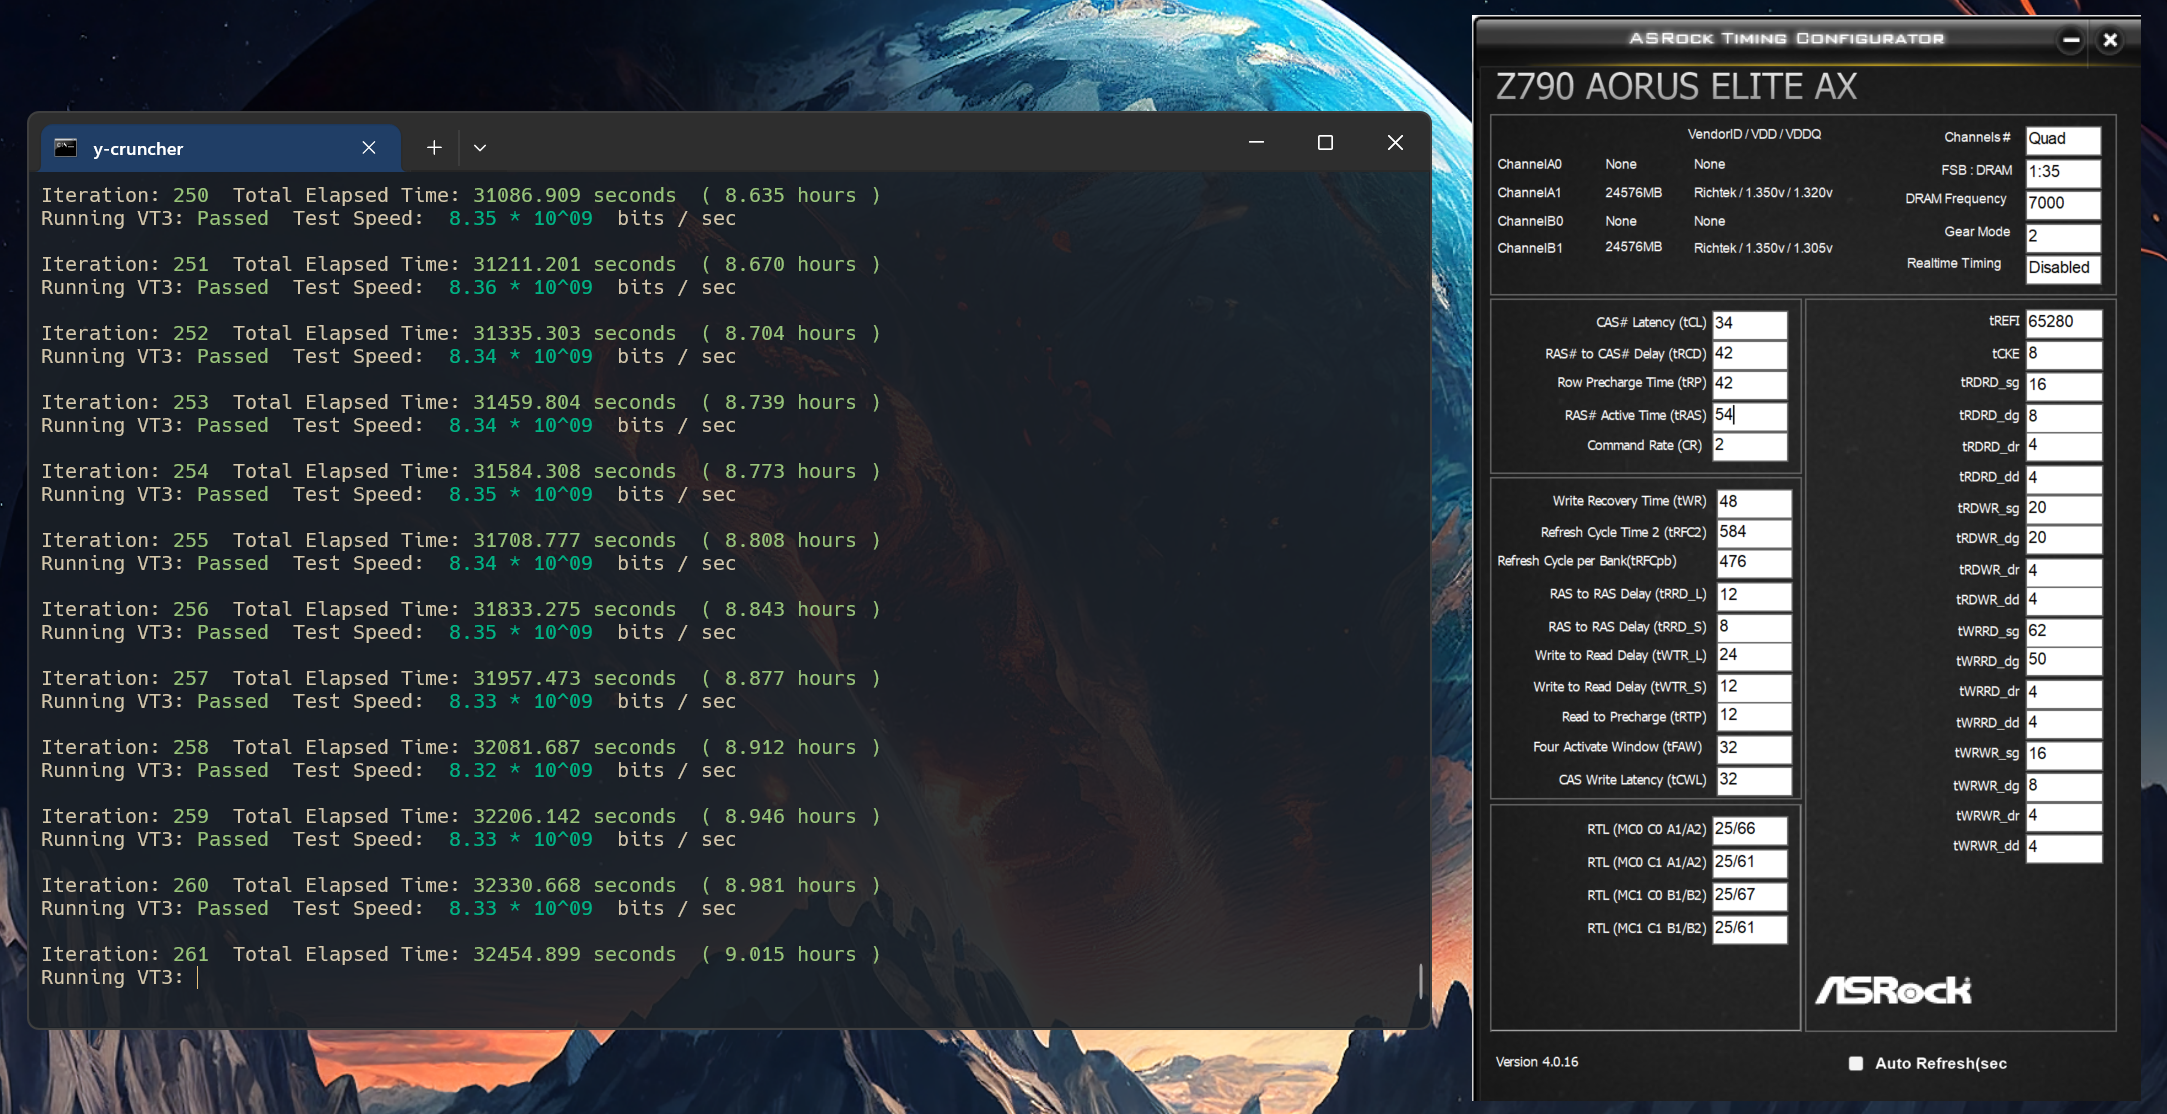Click the DRAM Frequency field

coord(2062,203)
